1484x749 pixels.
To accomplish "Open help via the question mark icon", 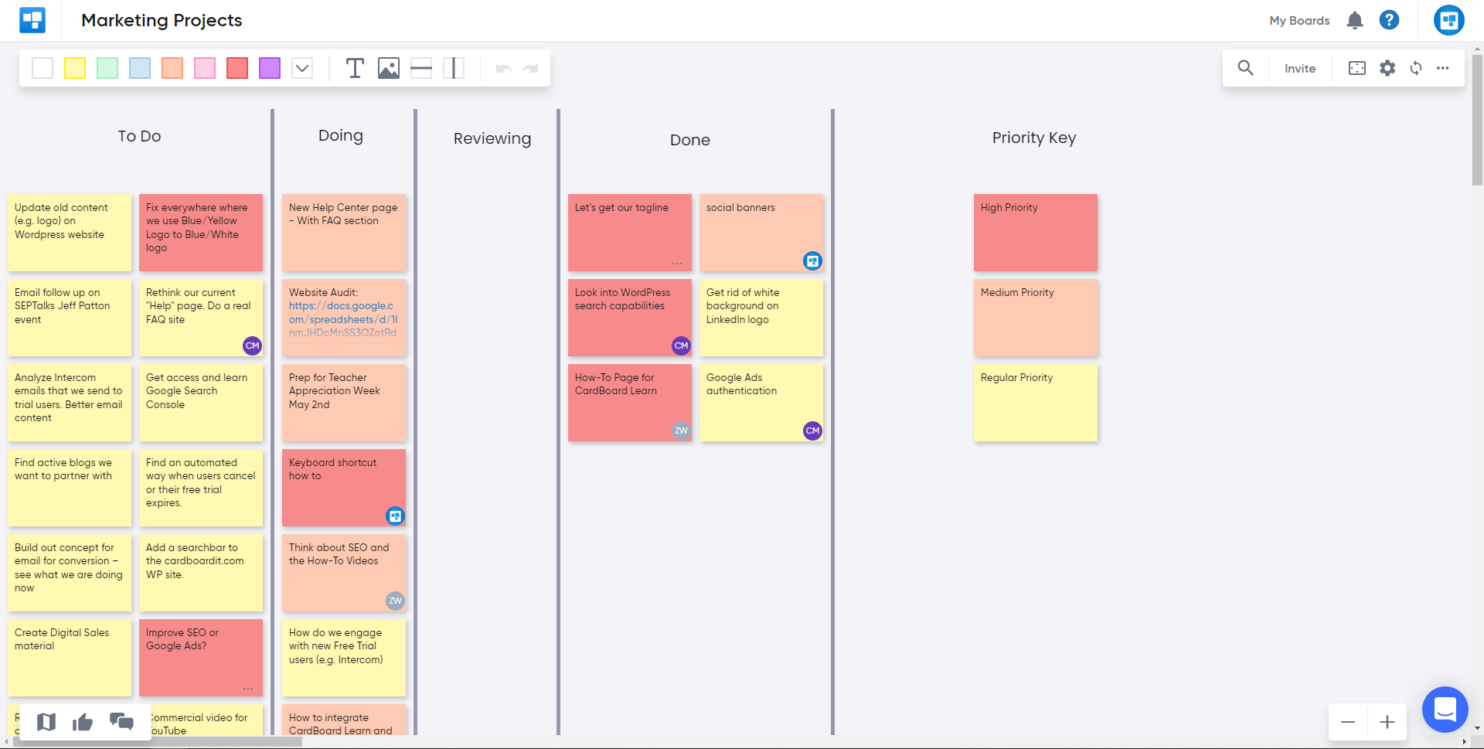I will (x=1389, y=20).
